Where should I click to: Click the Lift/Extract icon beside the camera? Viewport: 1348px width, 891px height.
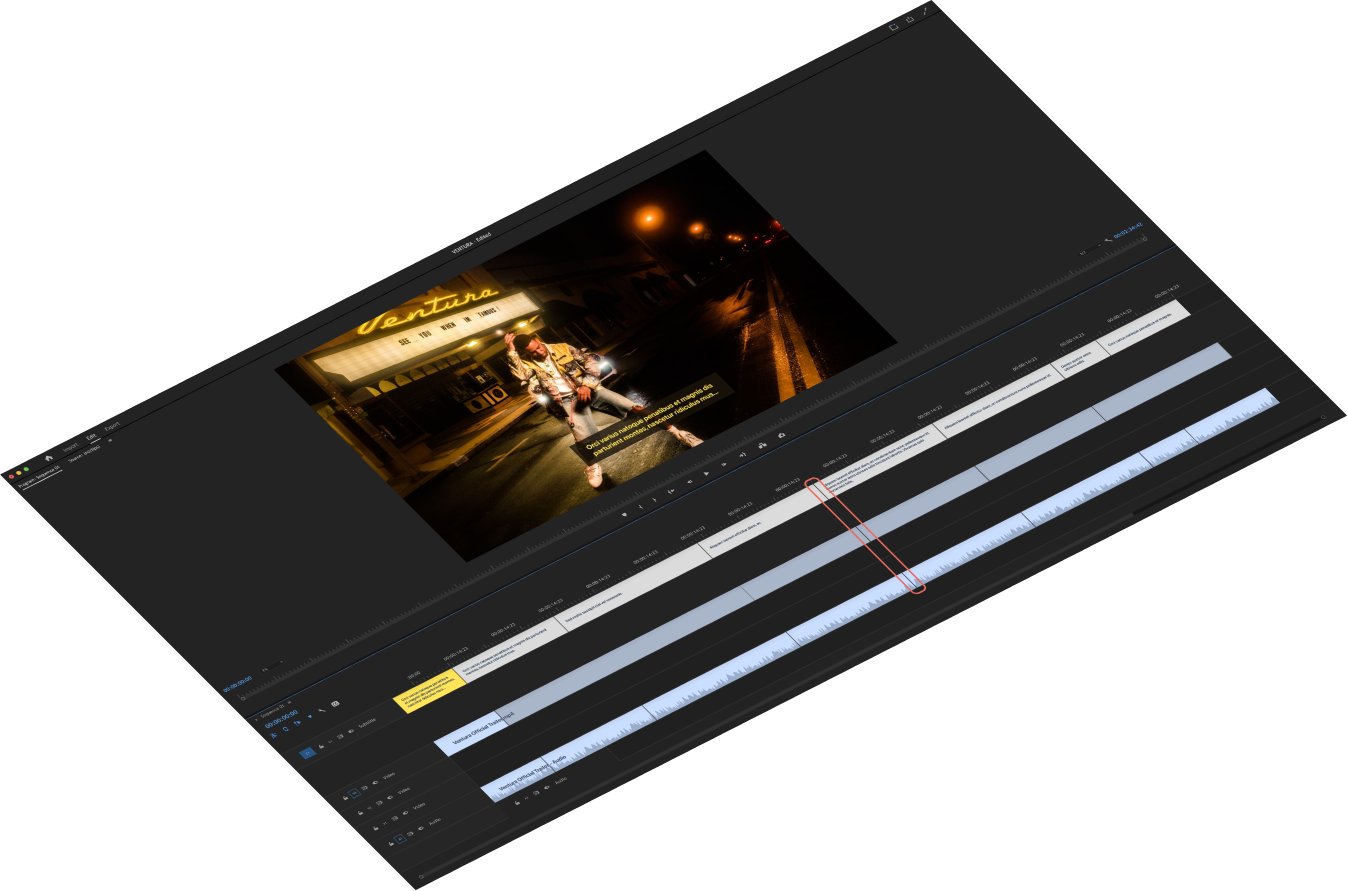[x=762, y=445]
